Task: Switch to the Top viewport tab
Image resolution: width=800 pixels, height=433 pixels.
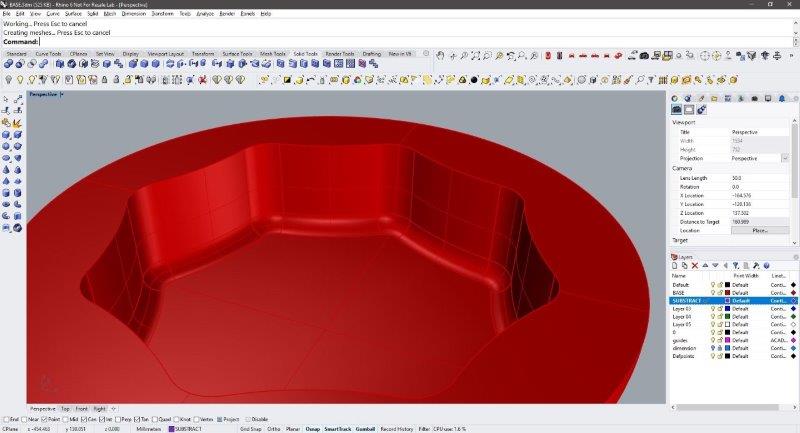Action: pos(65,409)
